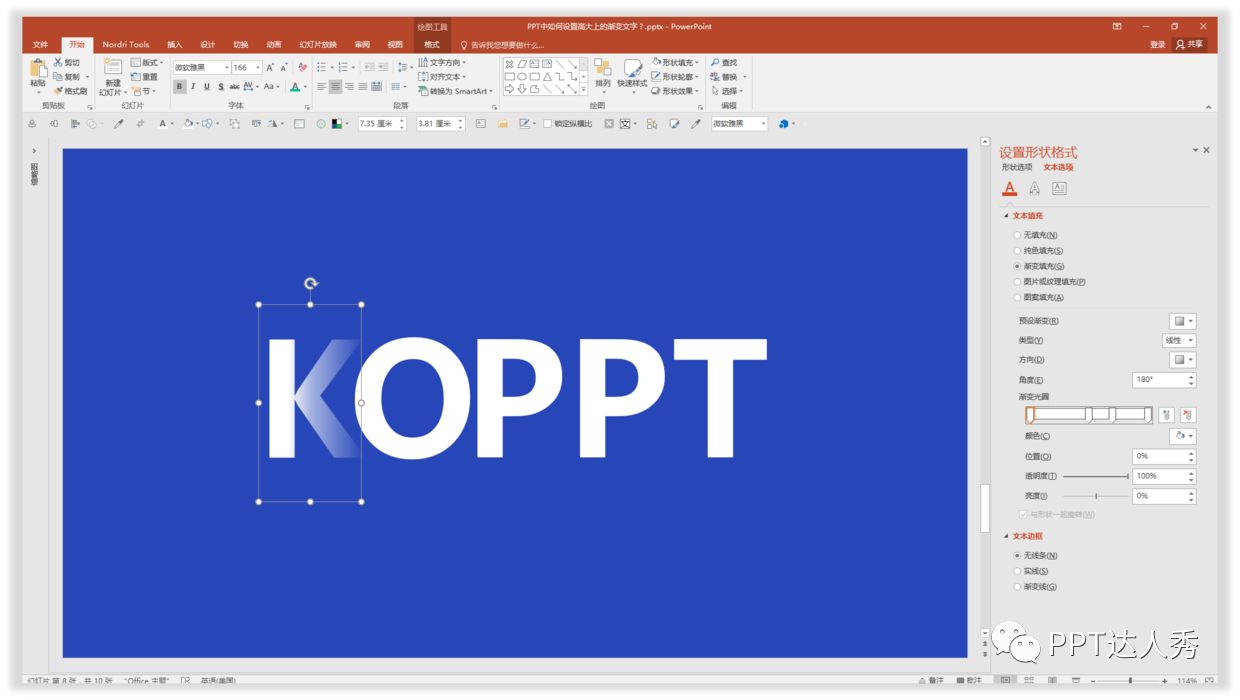Click the New Slide (新建幻灯片) icon

coord(112,69)
